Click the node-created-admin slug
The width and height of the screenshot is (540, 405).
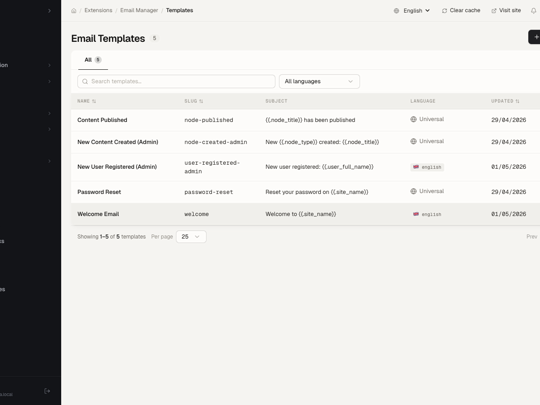pyautogui.click(x=216, y=142)
